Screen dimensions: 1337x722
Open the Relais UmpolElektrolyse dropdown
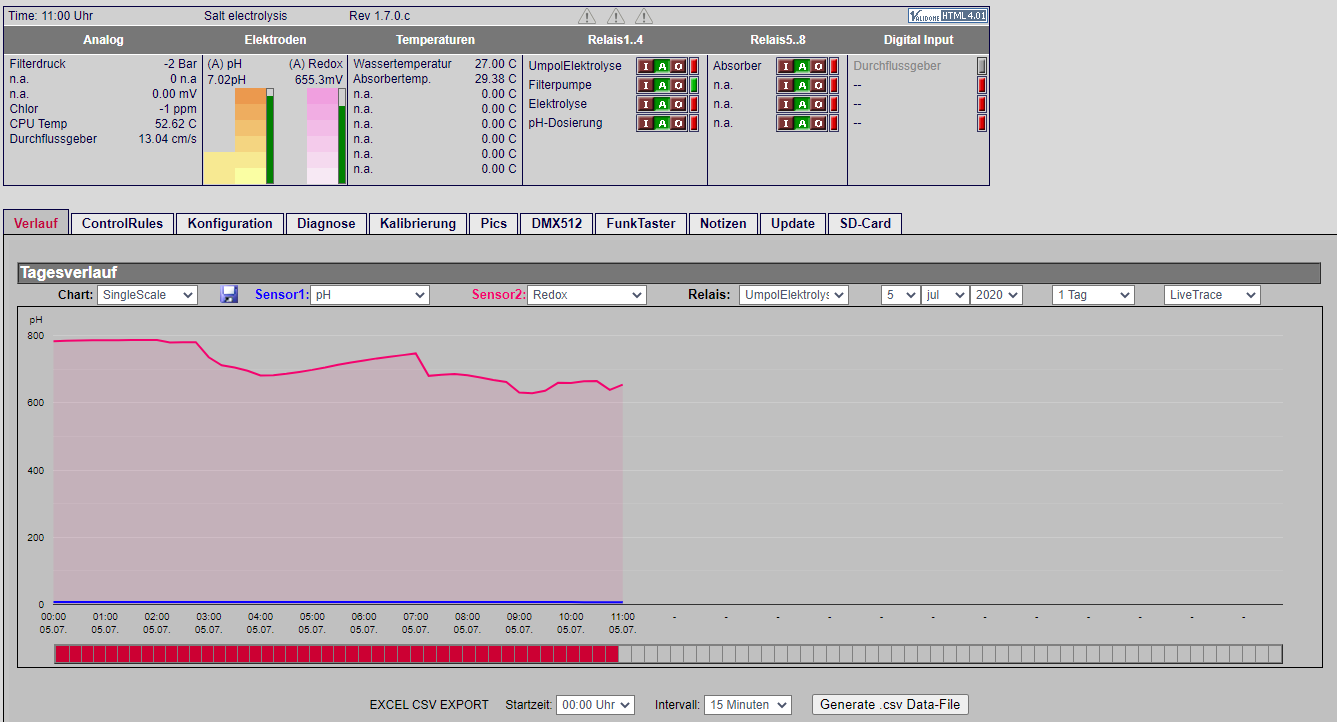(x=794, y=295)
